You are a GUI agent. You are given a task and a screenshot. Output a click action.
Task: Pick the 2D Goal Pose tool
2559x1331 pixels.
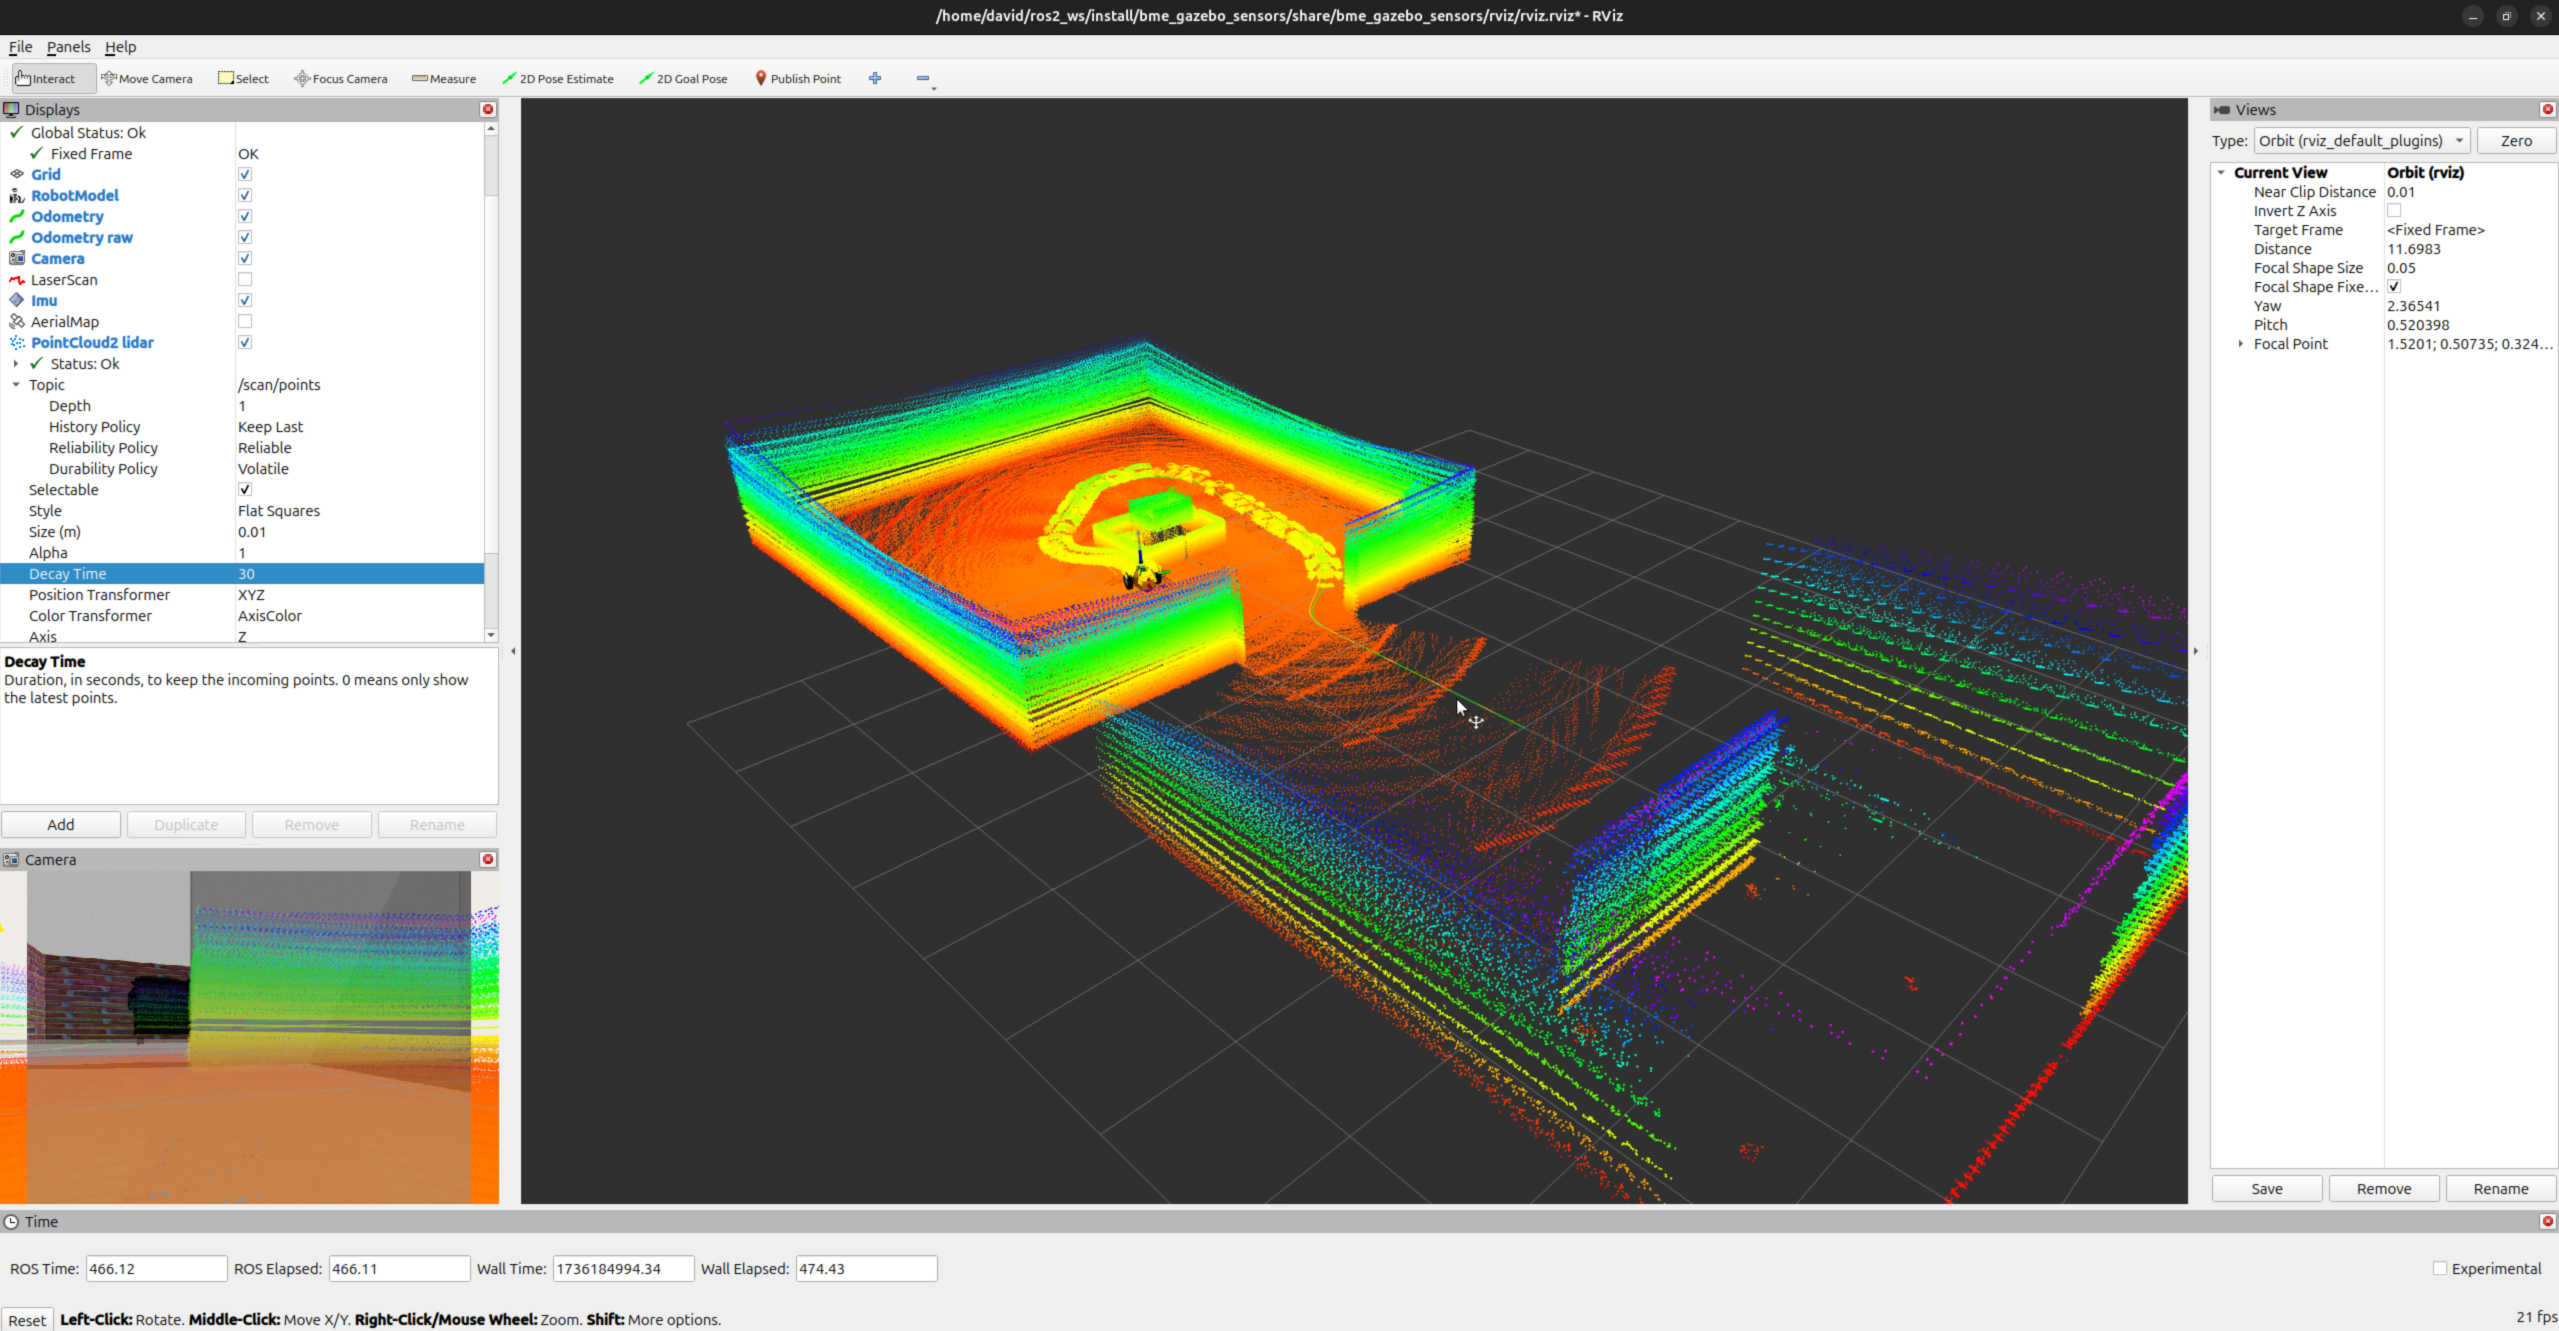(684, 78)
